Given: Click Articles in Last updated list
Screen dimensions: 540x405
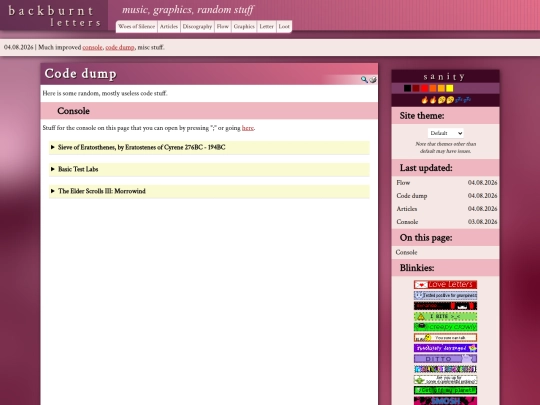Looking at the screenshot, I should pos(407,209).
